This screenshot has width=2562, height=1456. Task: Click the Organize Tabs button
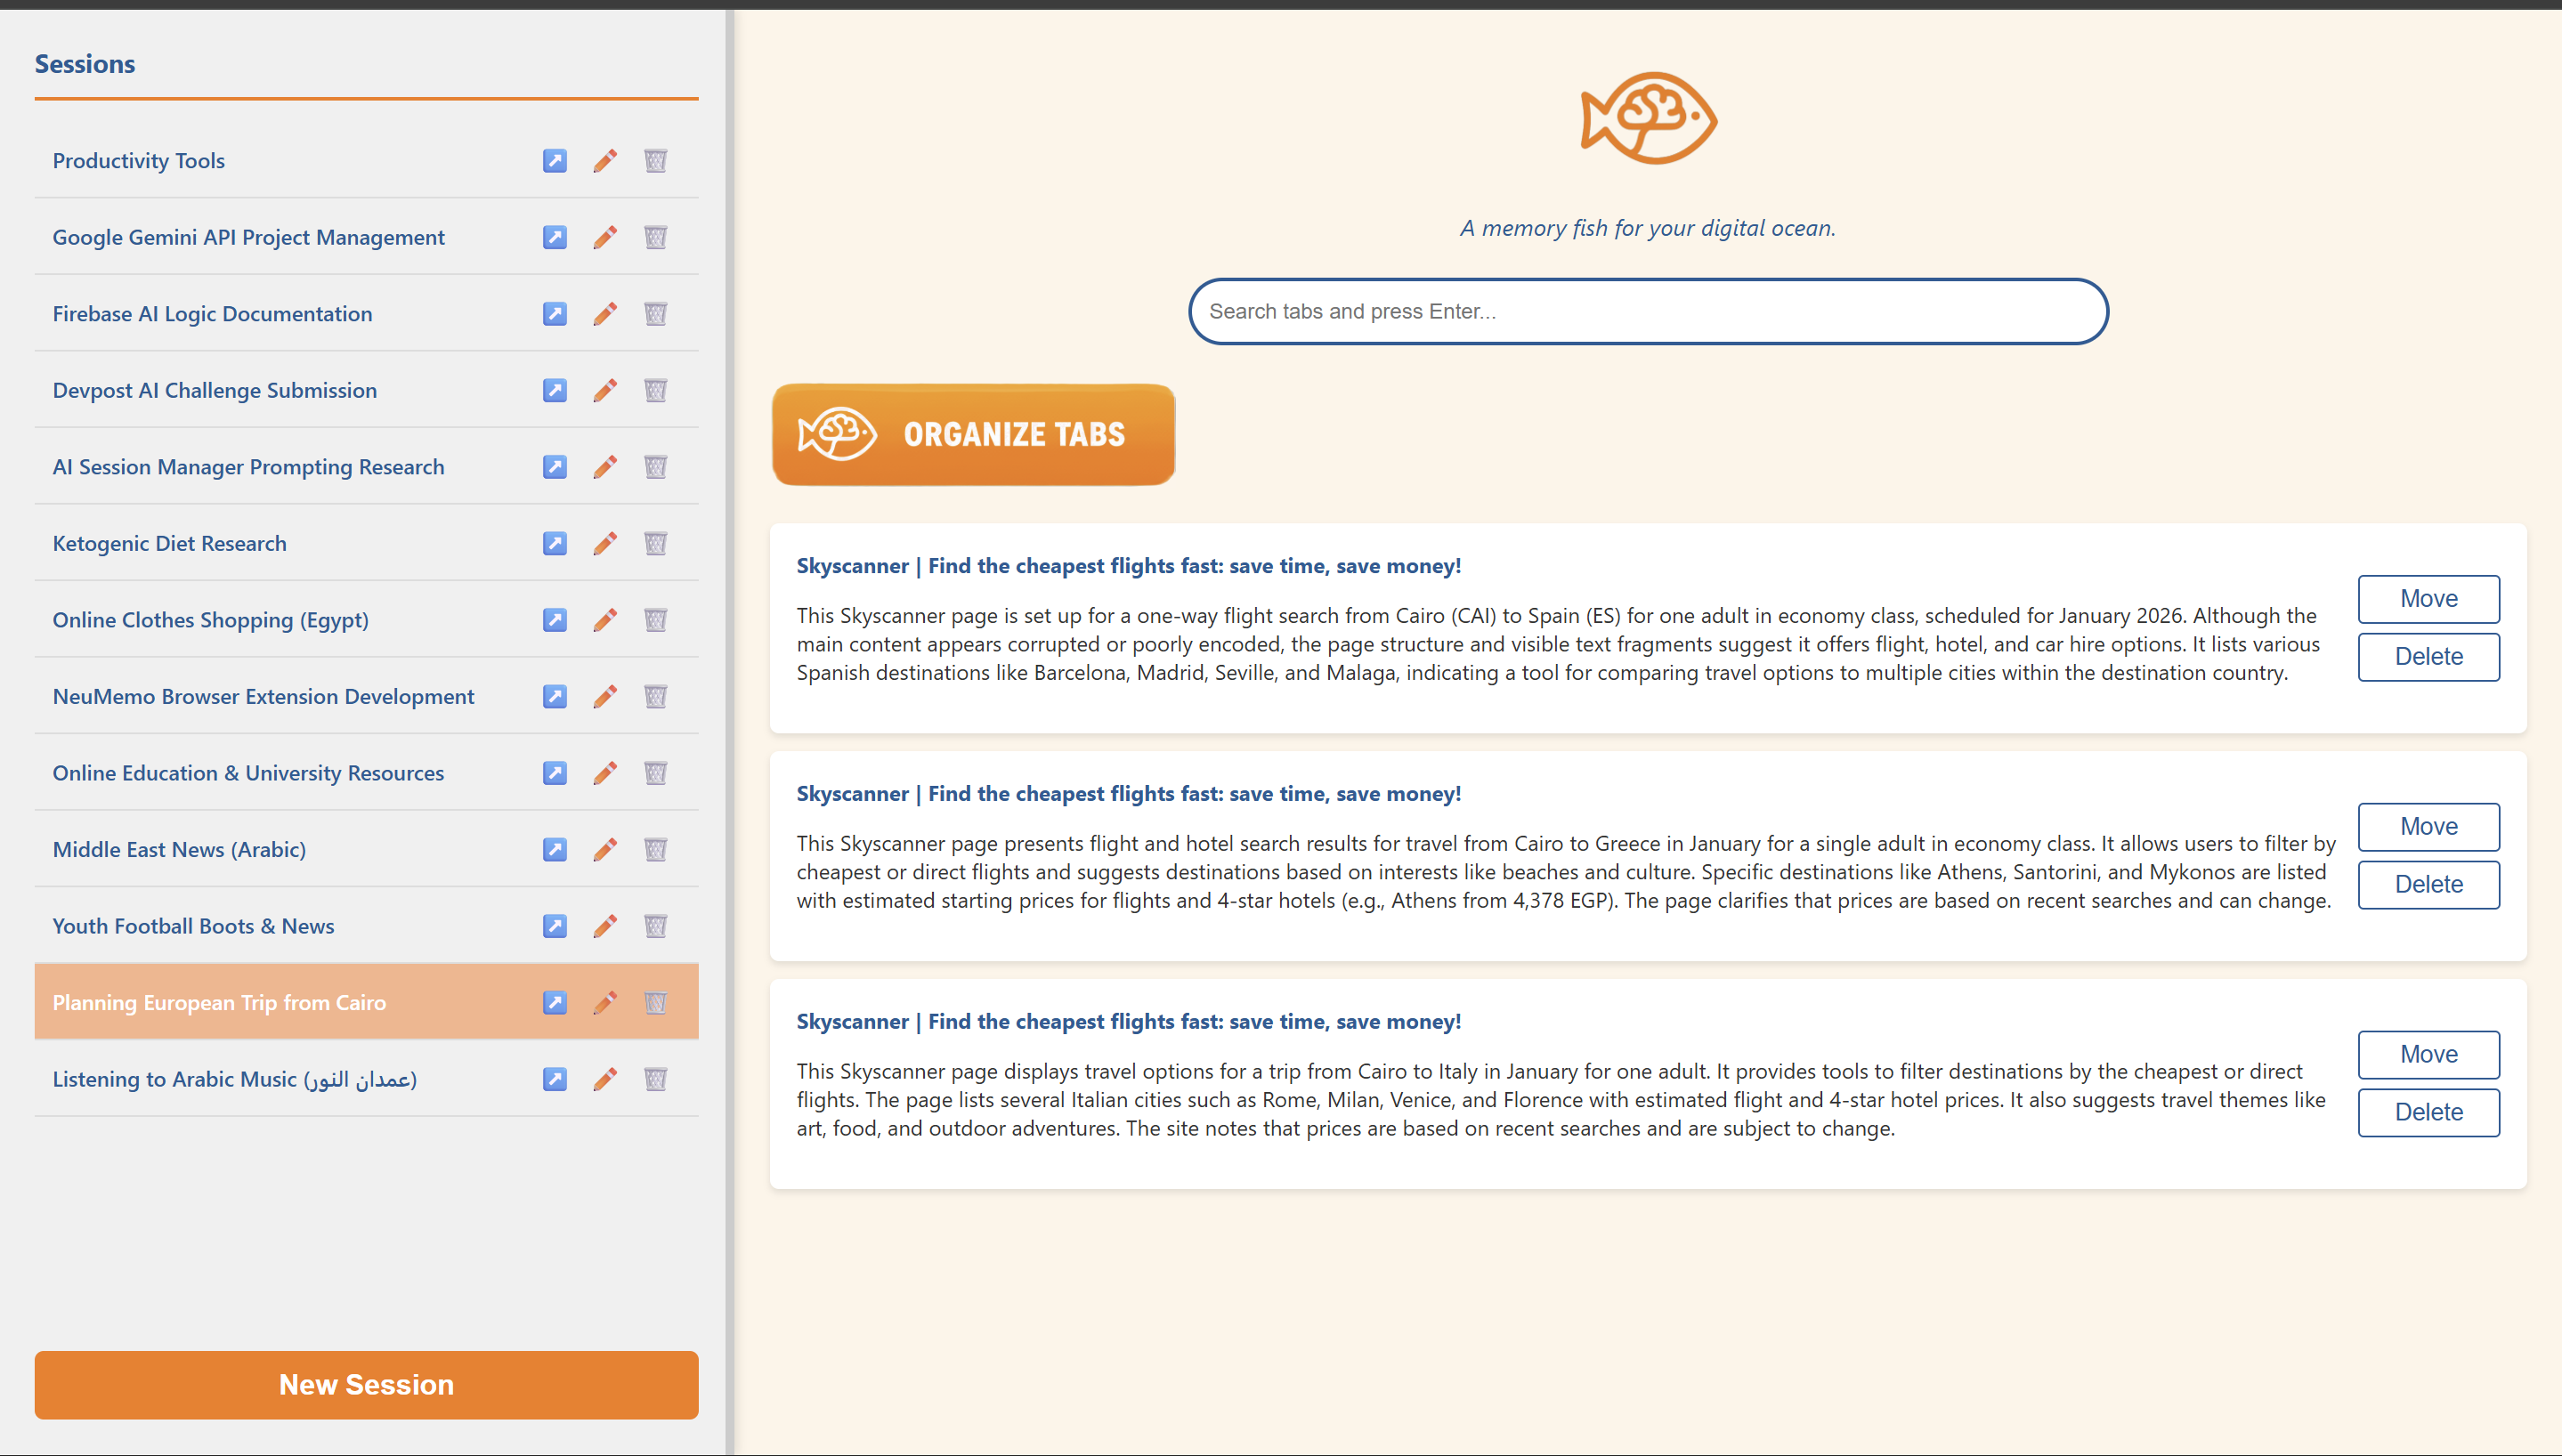[973, 435]
